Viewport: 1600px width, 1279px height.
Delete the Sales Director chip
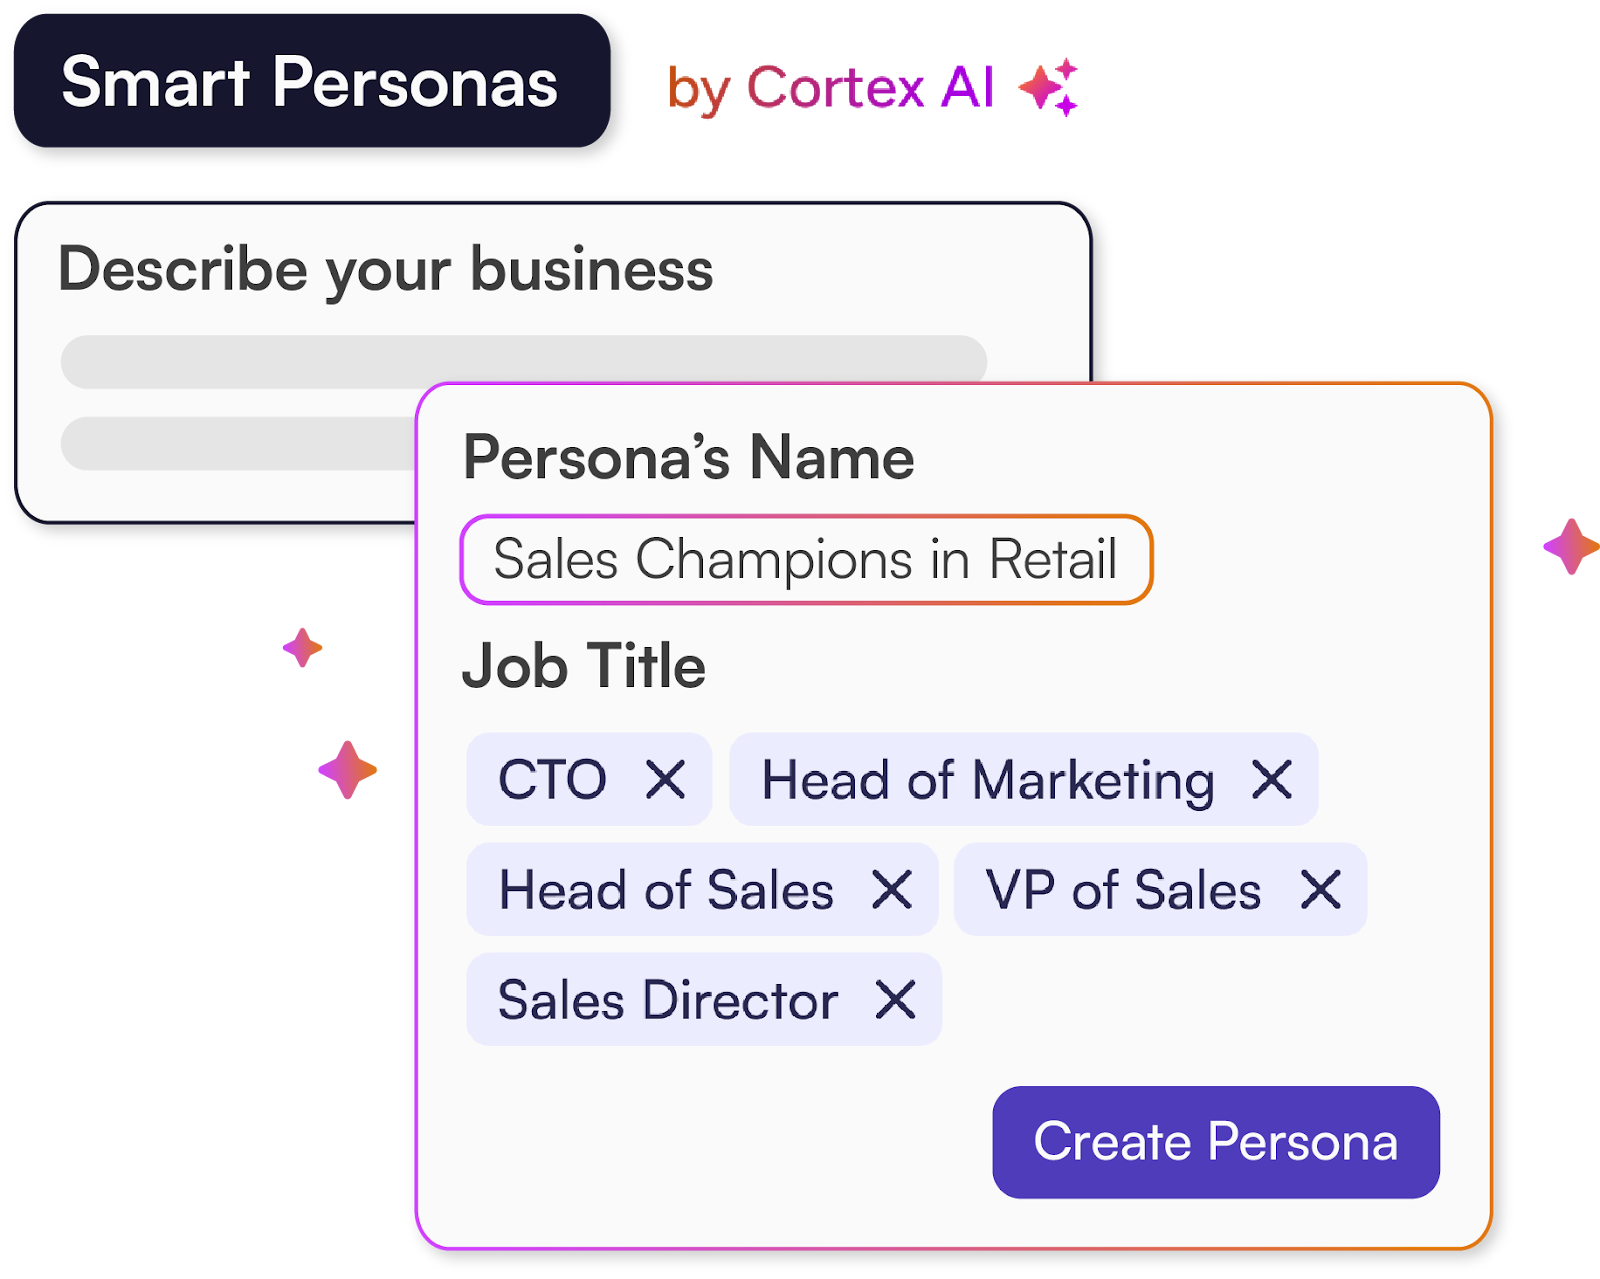click(895, 999)
